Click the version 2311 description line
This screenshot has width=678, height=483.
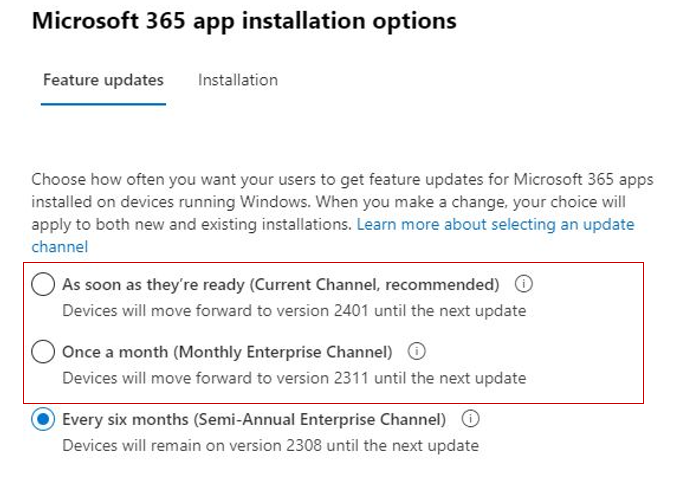[294, 378]
